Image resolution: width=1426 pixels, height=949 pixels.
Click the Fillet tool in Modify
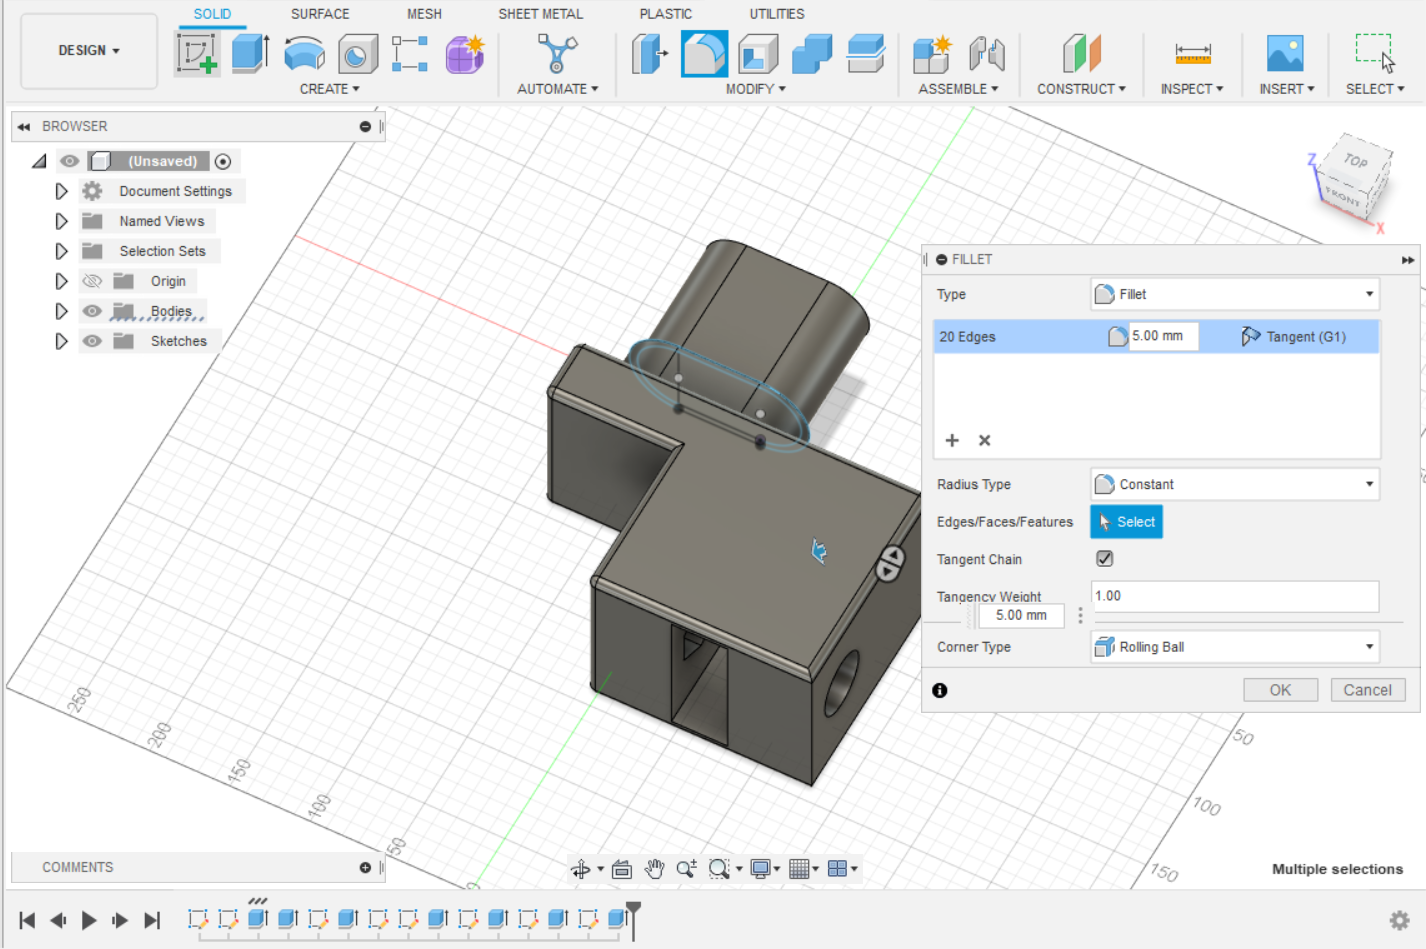click(x=704, y=53)
